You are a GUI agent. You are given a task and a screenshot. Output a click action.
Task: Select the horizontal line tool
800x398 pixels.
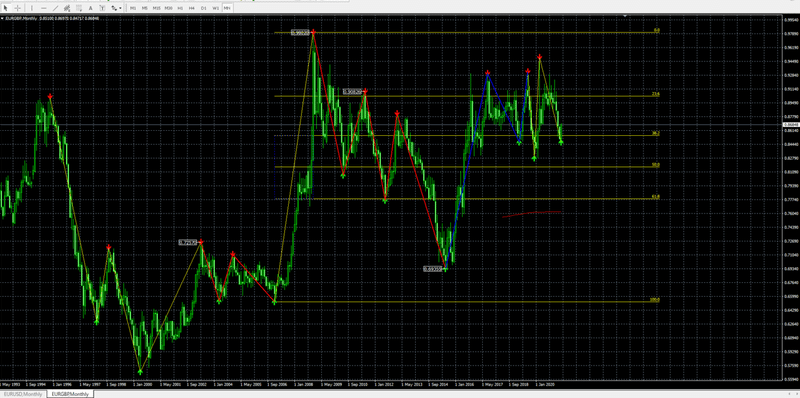tap(44, 8)
